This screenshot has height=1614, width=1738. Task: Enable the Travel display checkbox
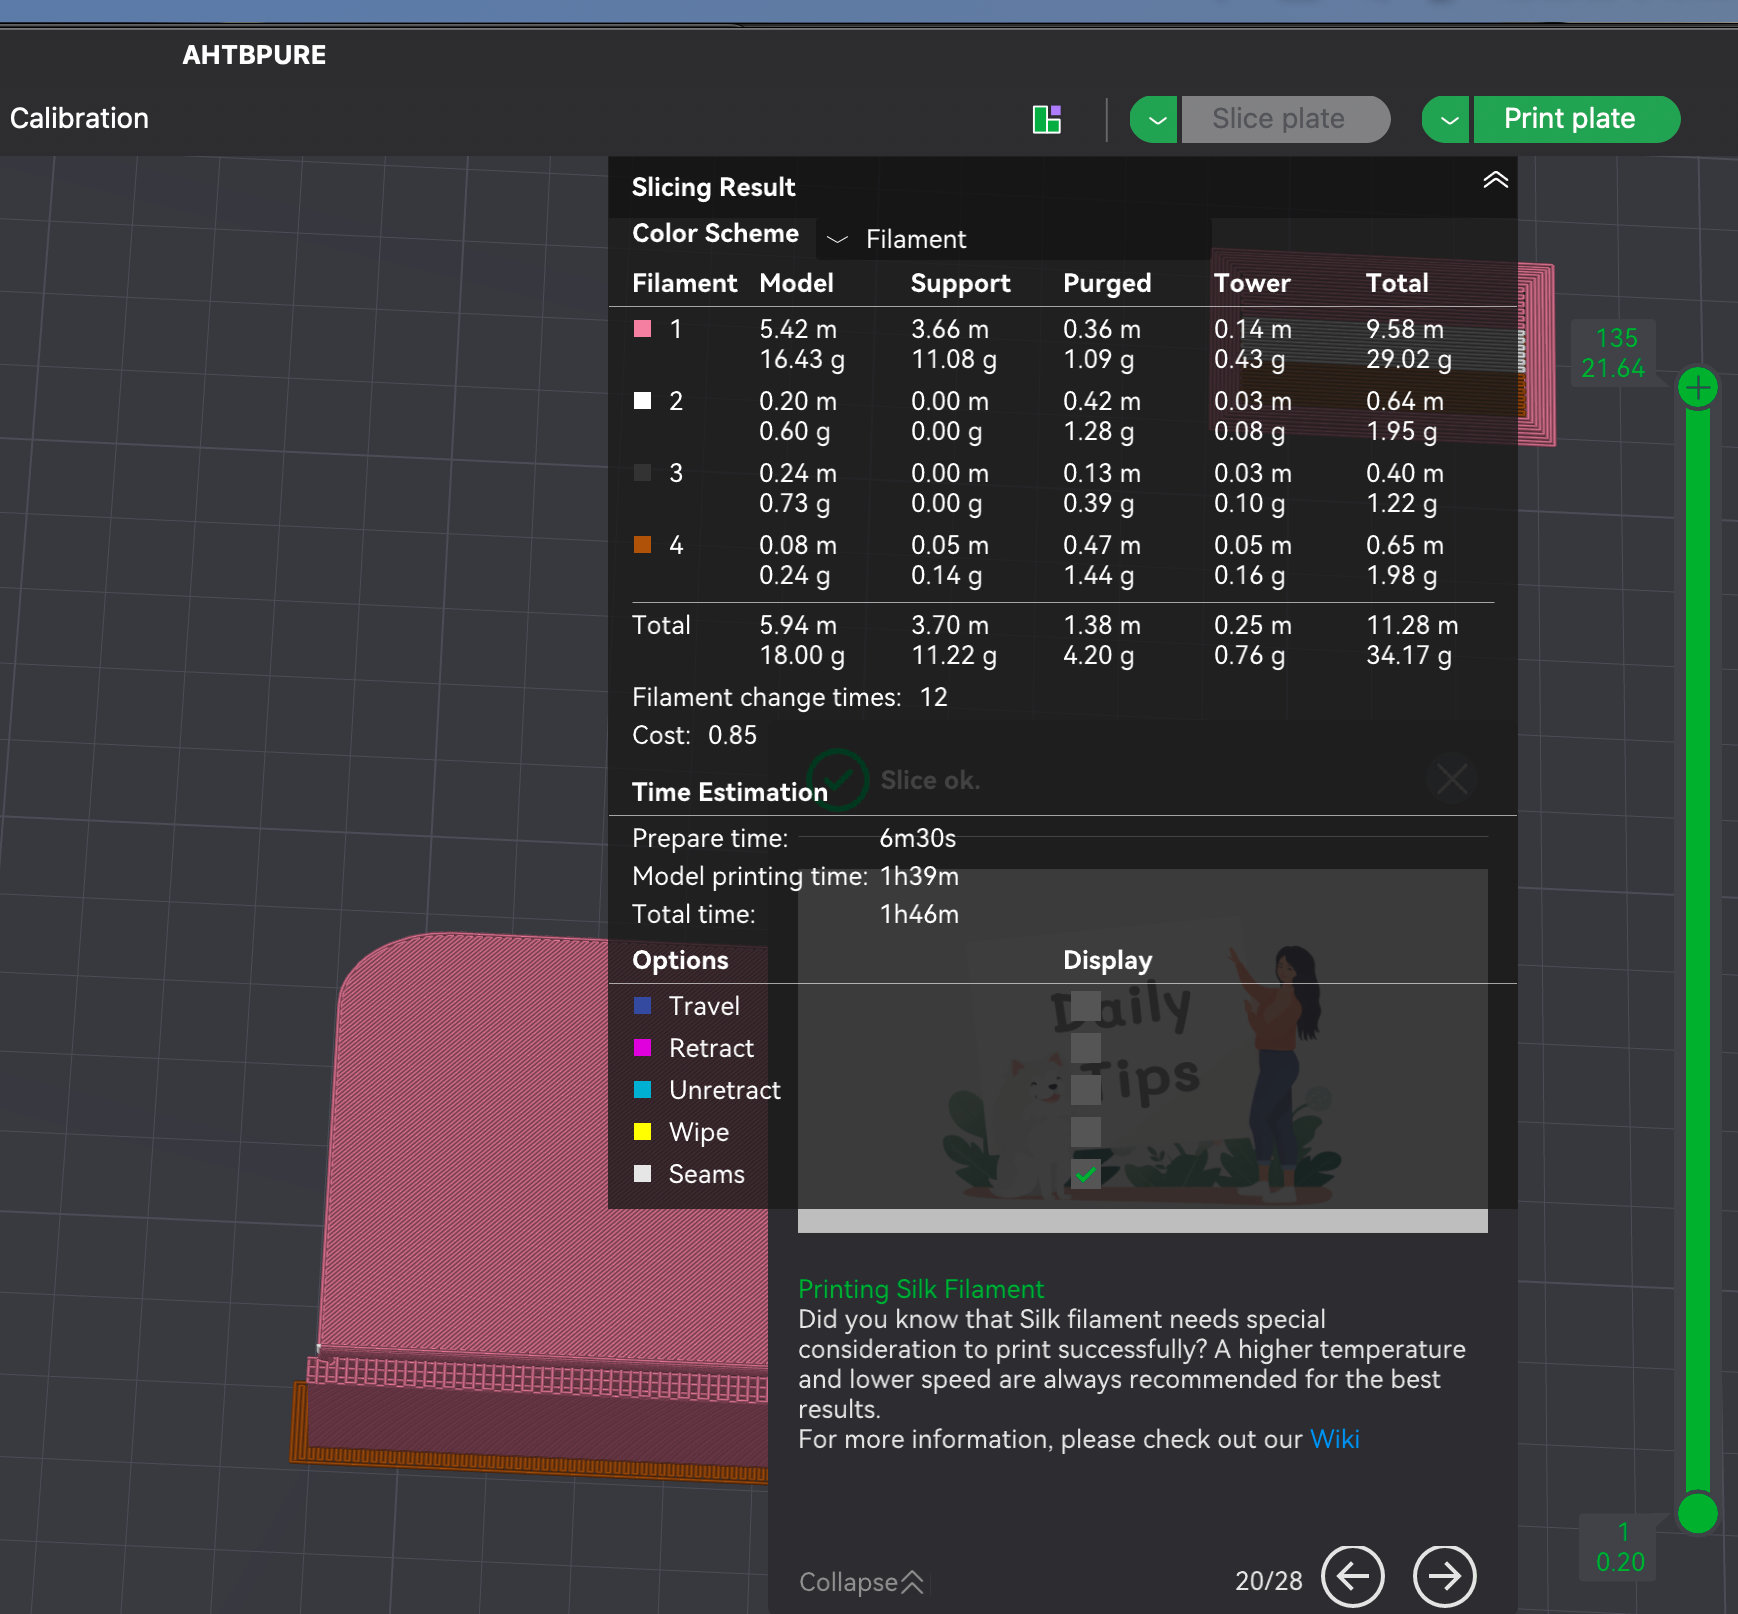click(1086, 1006)
